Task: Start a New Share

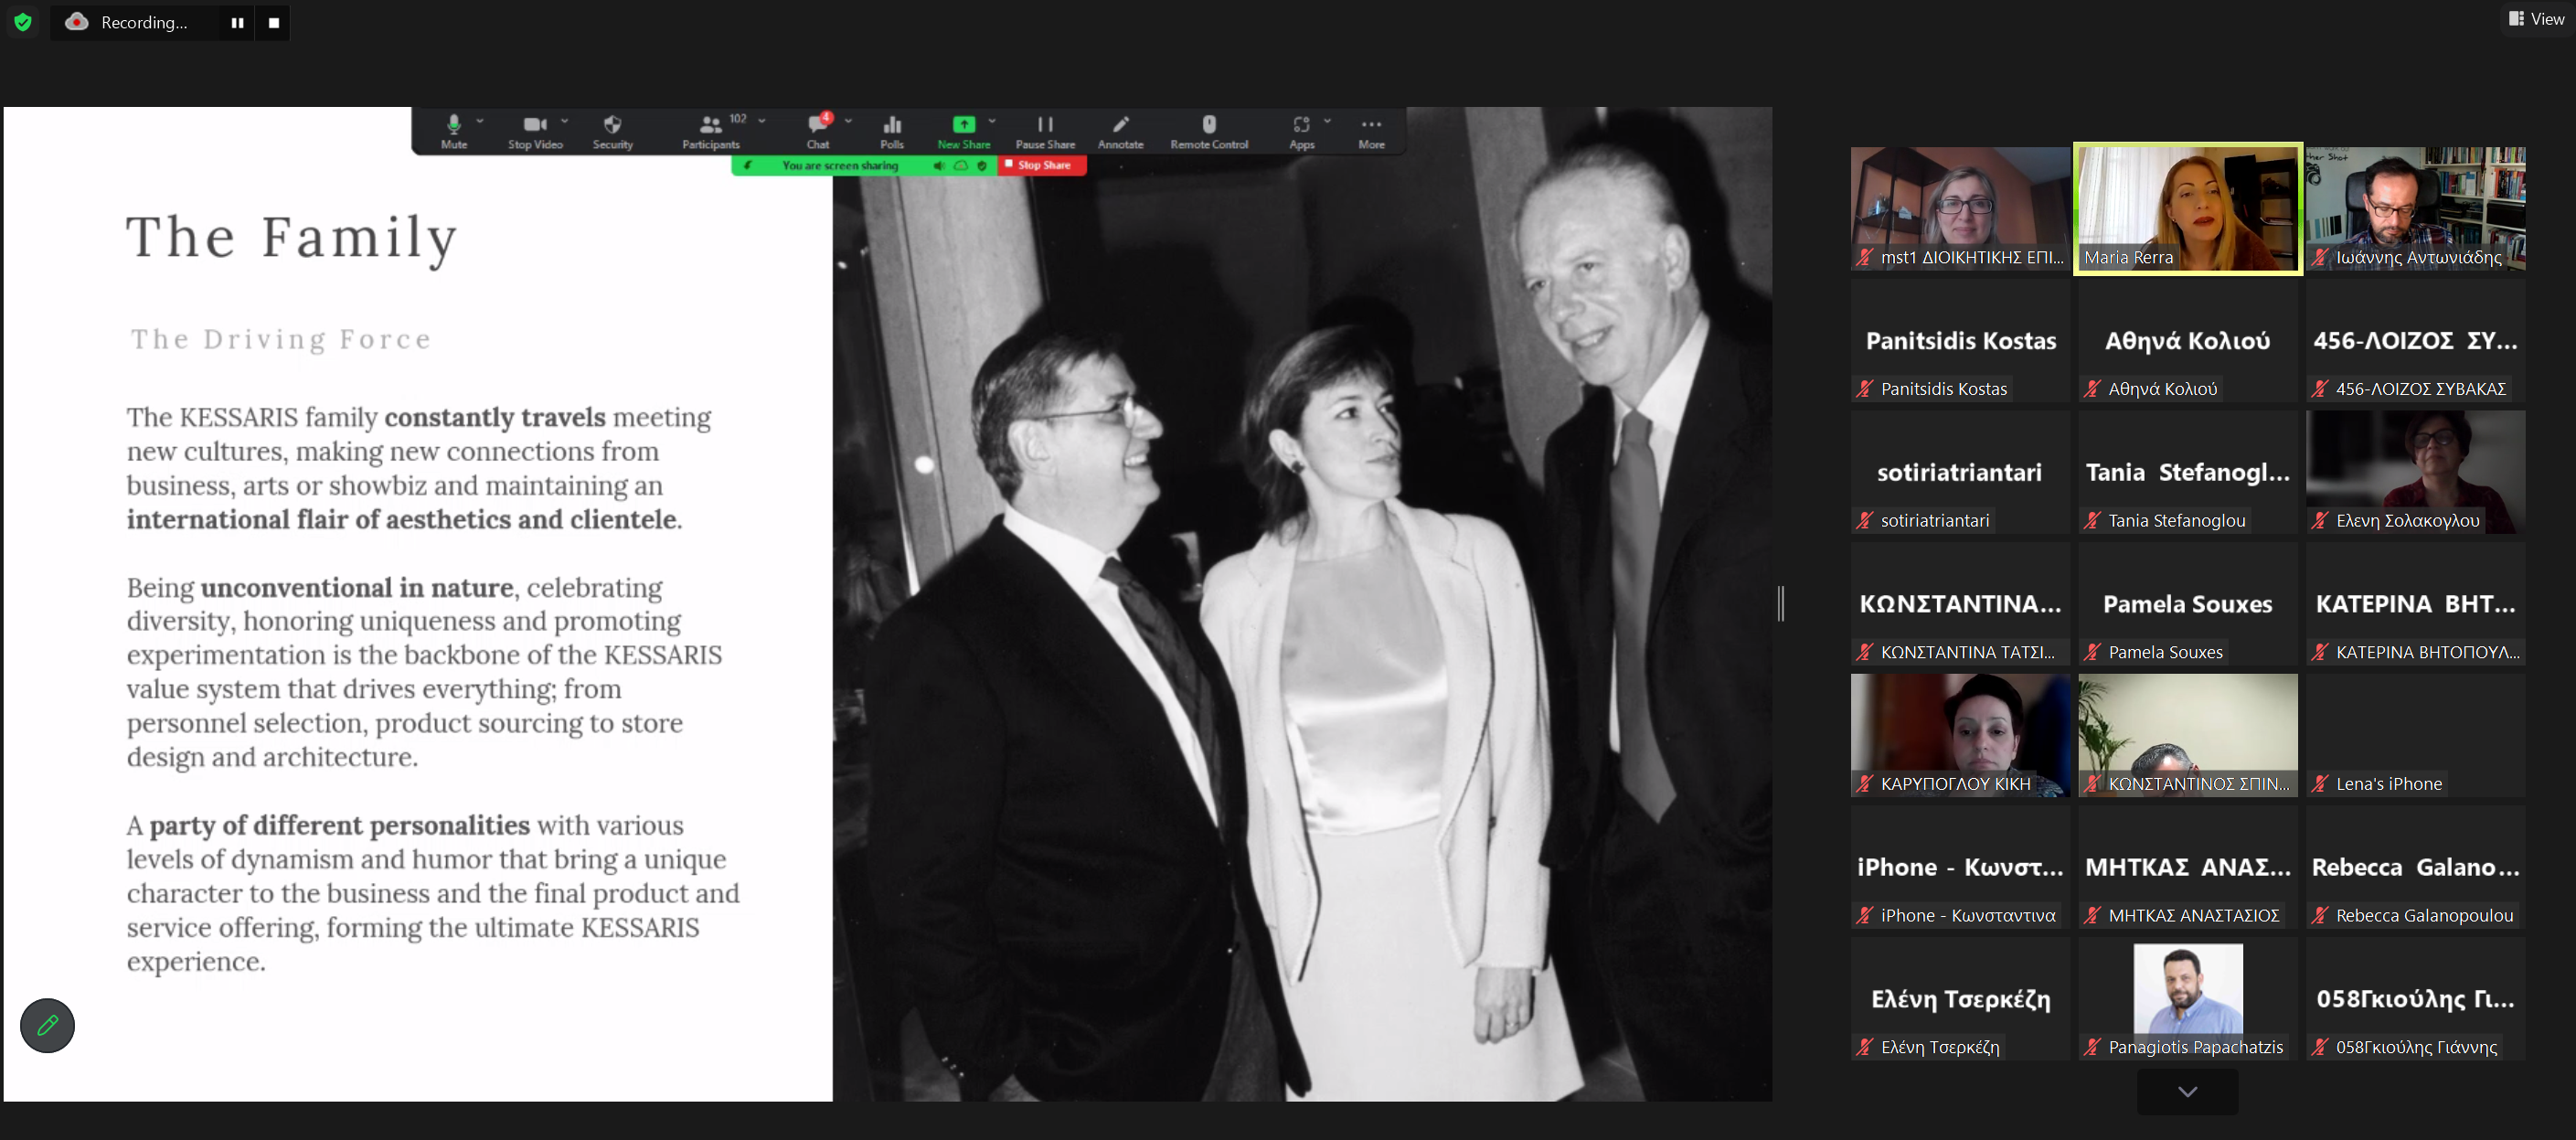Action: click(963, 131)
